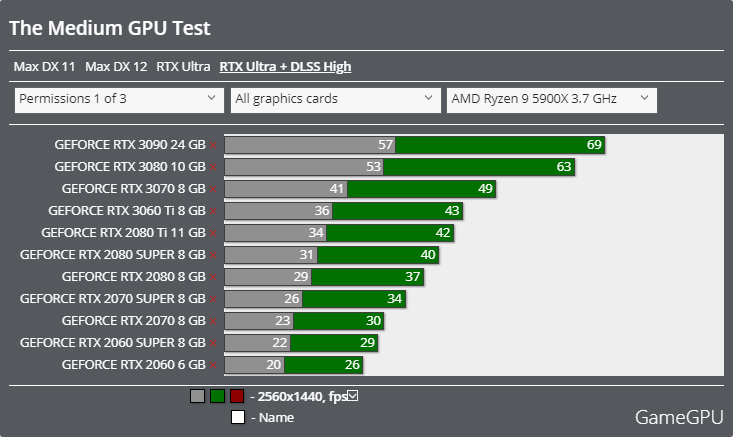Click the GEFORCE RTX 2070 8 GB label
This screenshot has height=437, width=733.
[x=134, y=321]
